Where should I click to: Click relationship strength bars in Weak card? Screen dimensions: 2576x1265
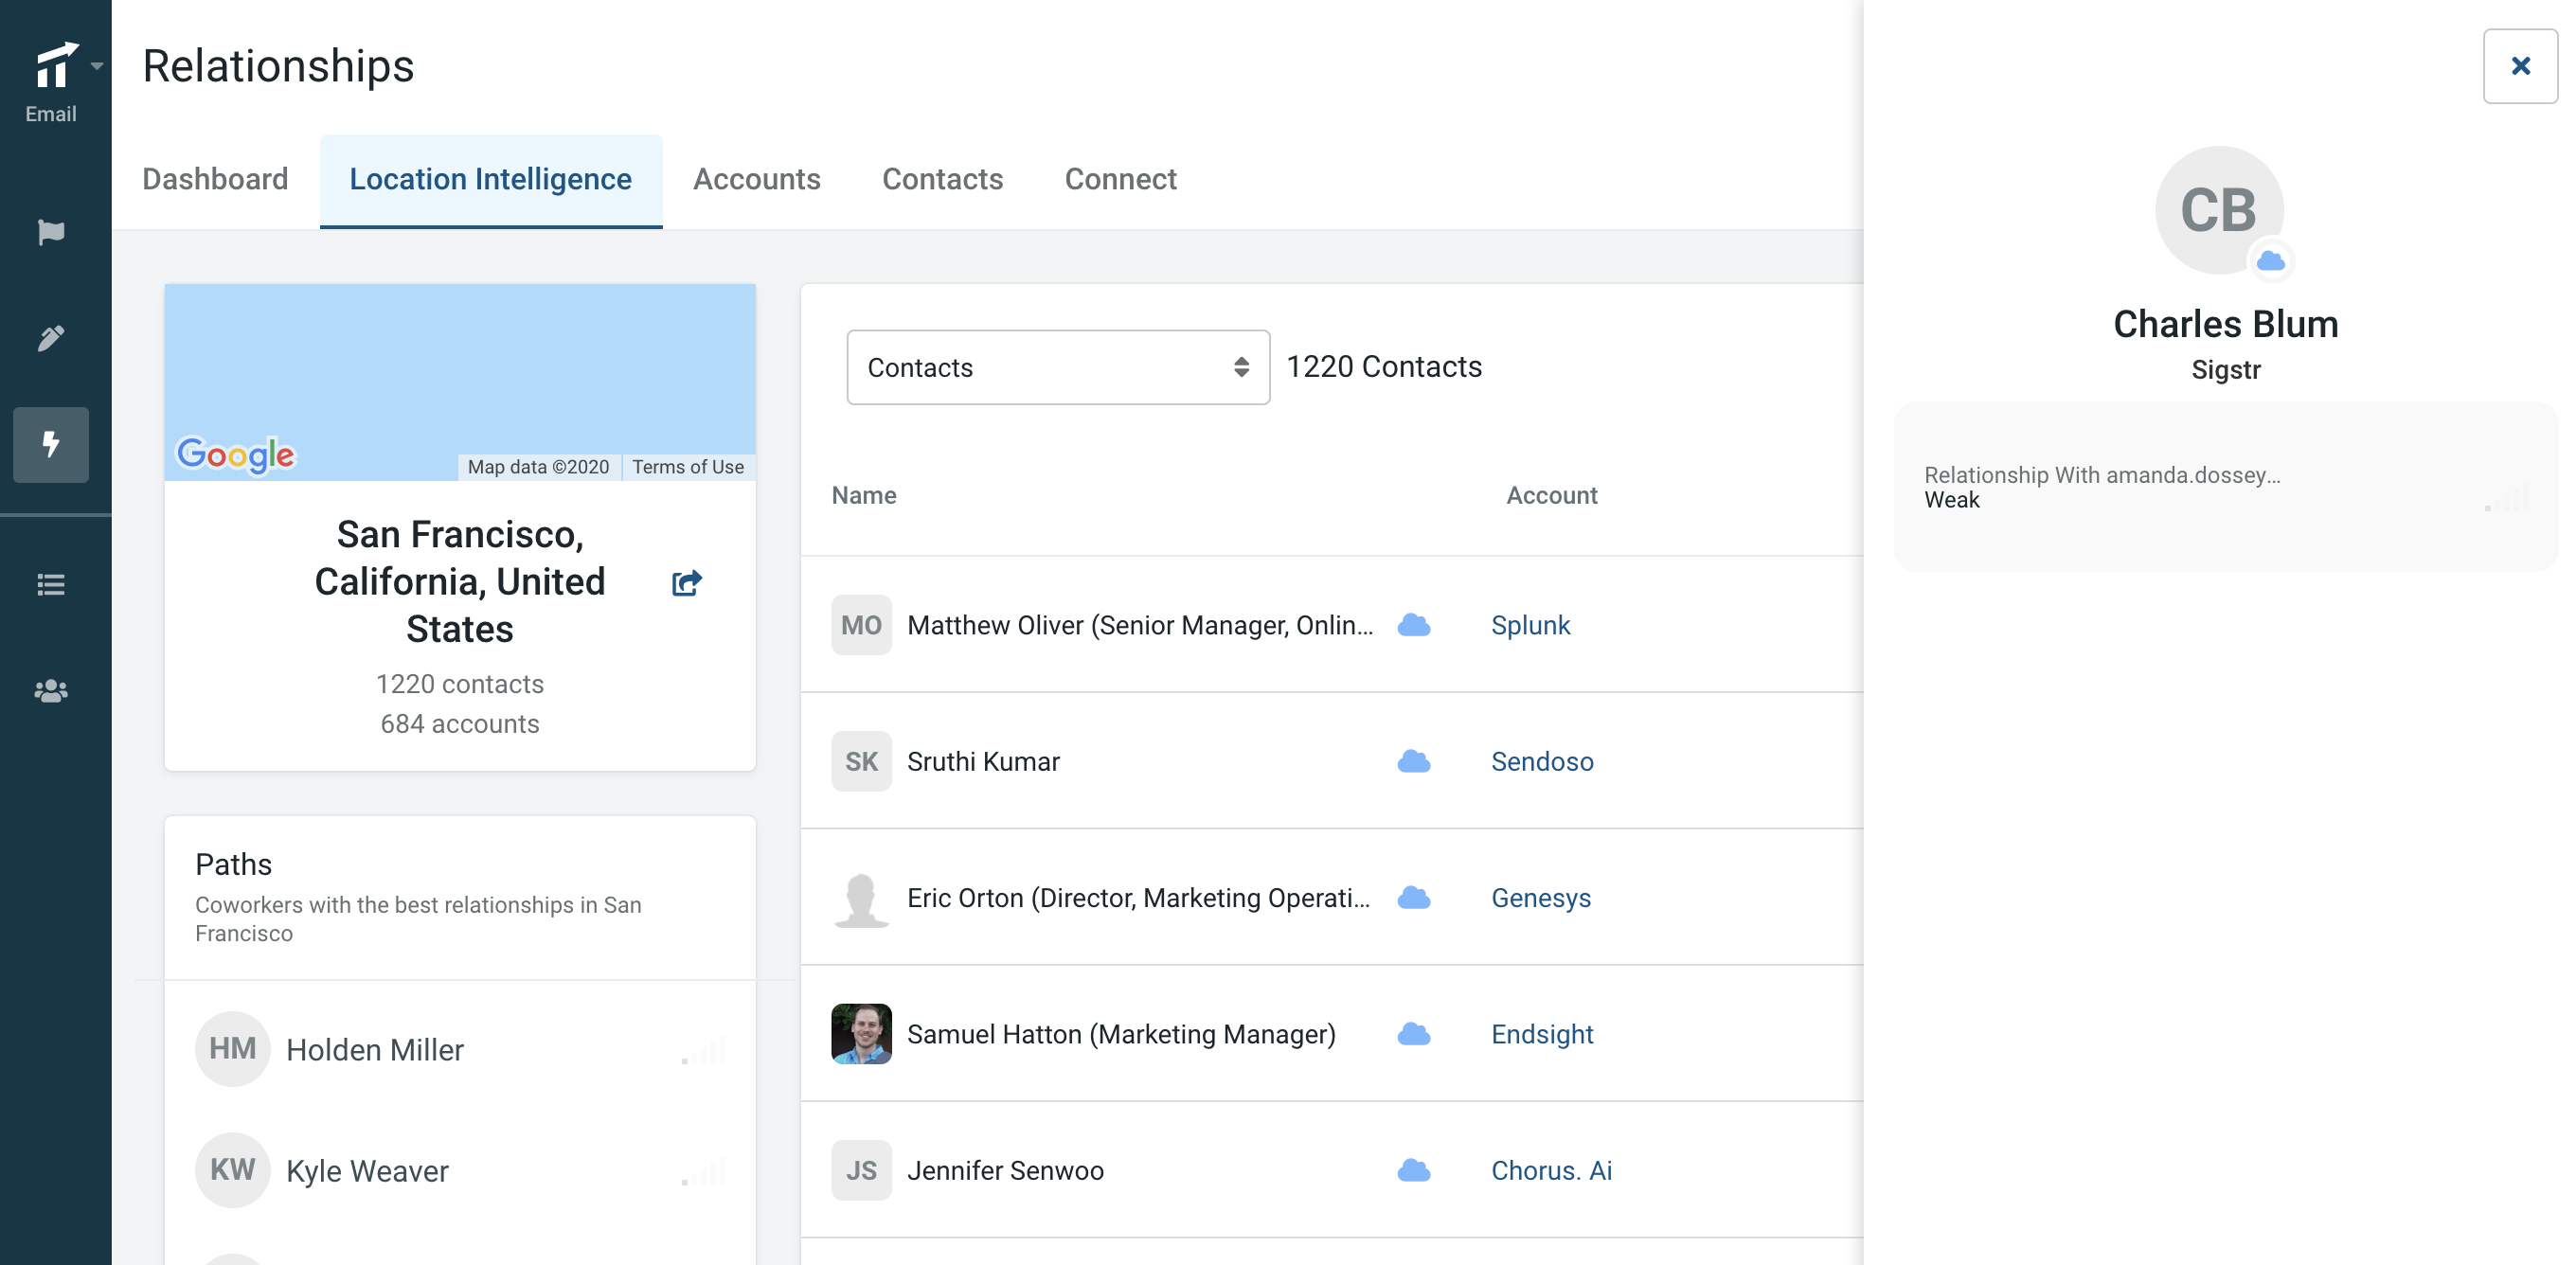coord(2507,498)
